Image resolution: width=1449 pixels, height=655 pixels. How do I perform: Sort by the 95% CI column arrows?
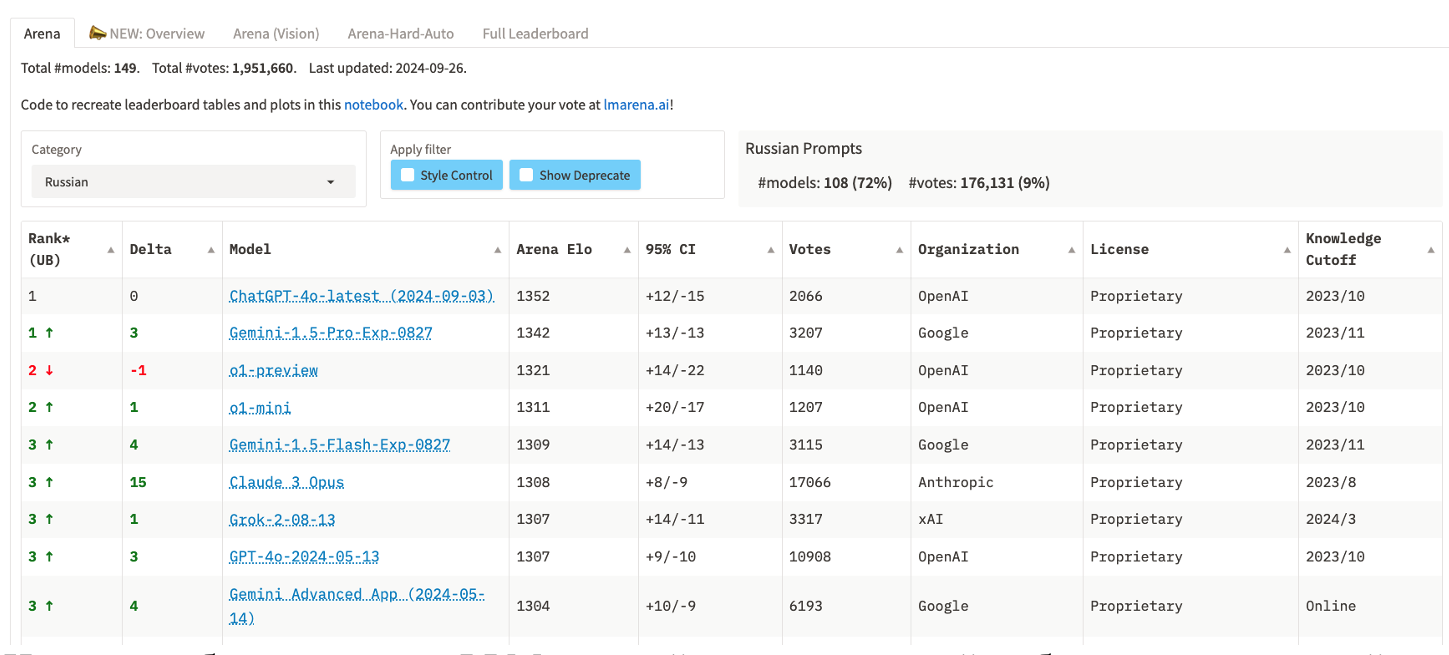tap(770, 250)
